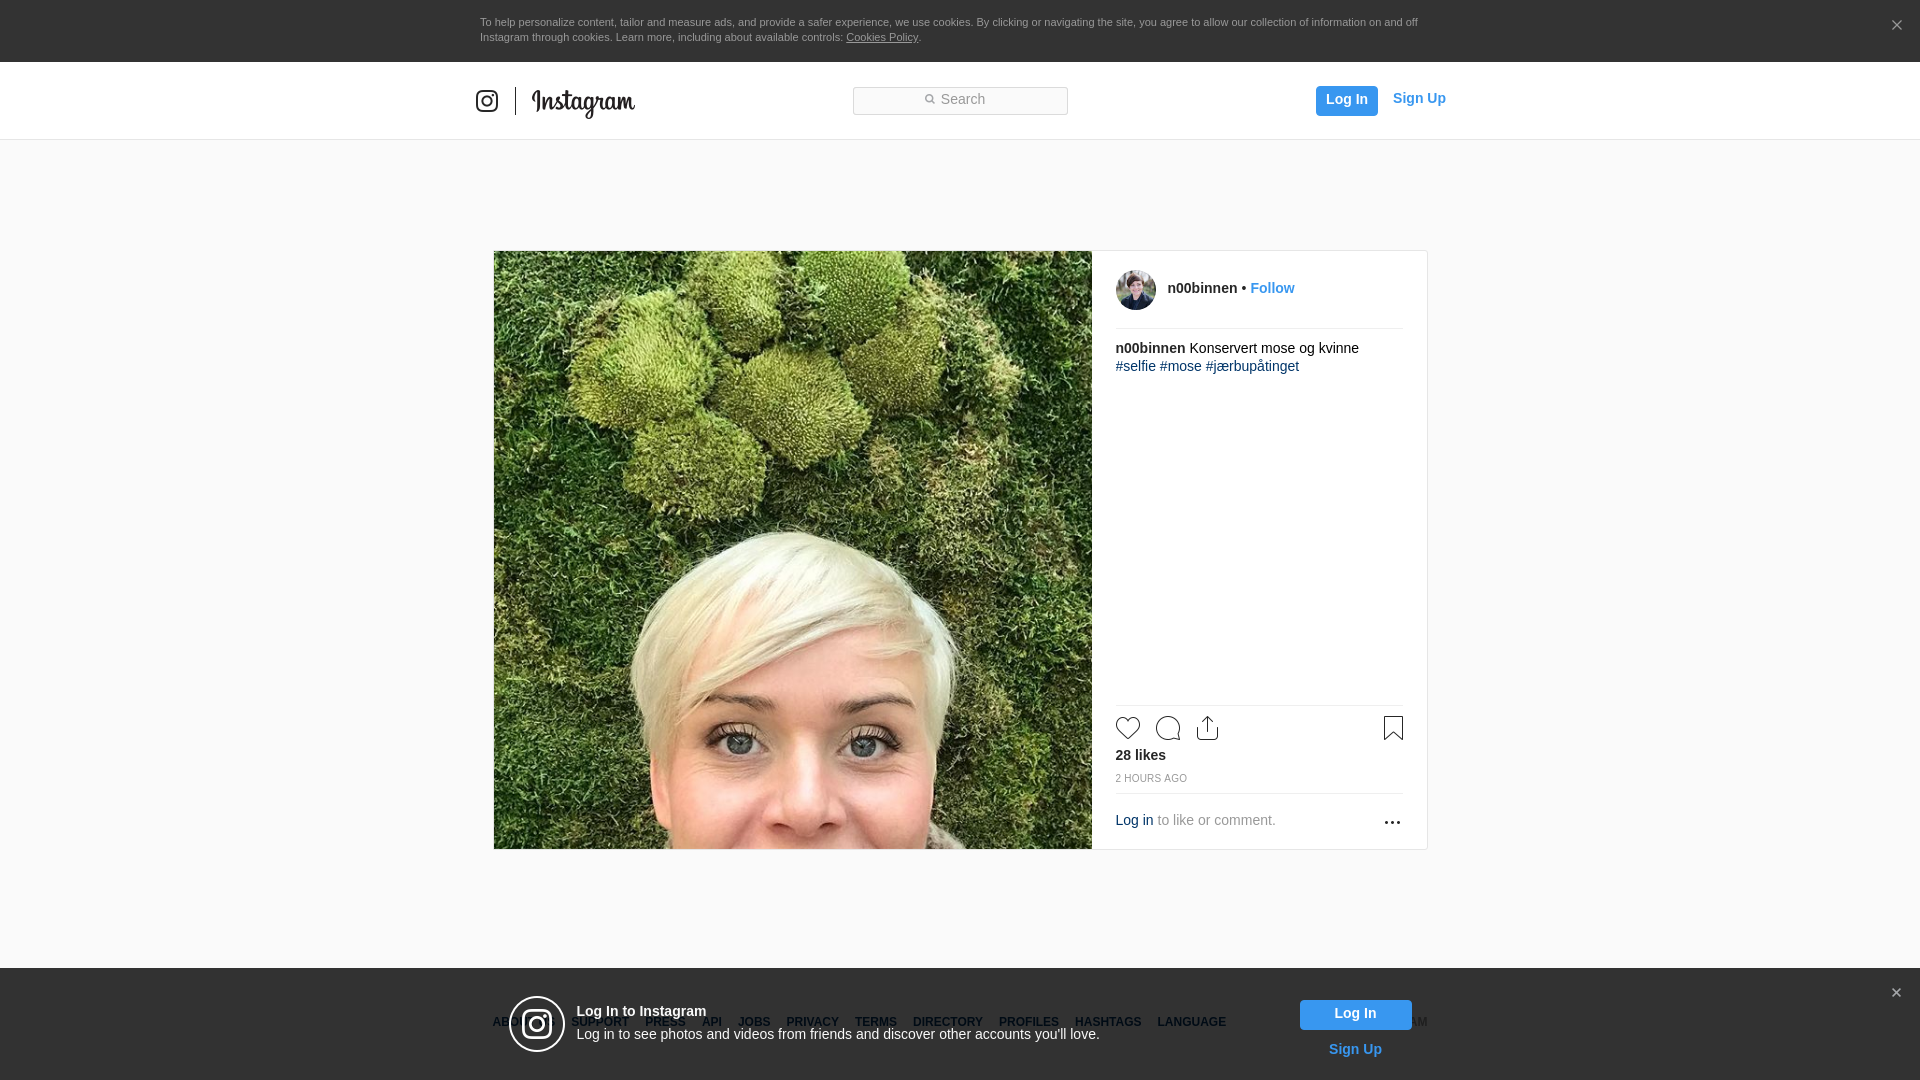Click Log In on bottom banner
This screenshot has width=1920, height=1080.
point(1355,1014)
